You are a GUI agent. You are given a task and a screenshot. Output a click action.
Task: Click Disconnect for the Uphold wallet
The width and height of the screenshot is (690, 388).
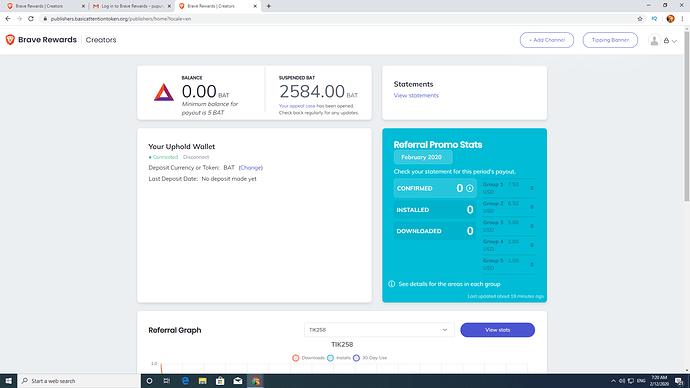point(196,157)
